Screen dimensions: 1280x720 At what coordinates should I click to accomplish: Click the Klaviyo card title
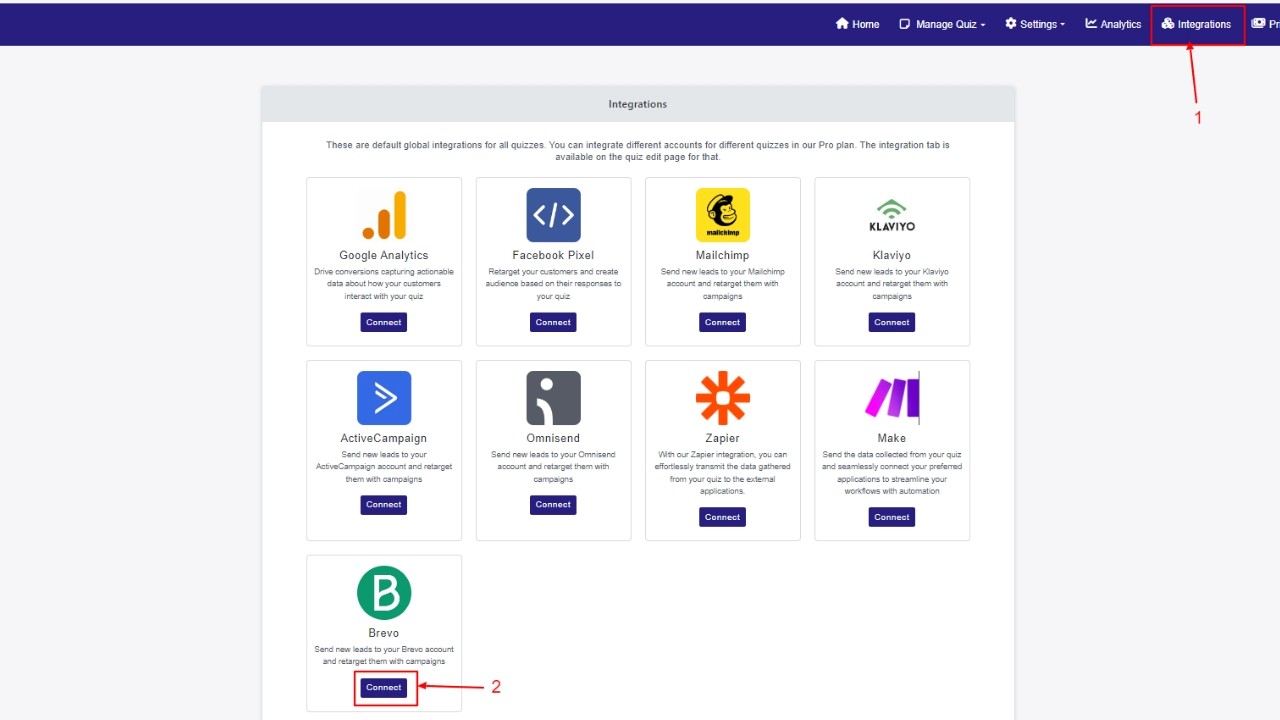tap(892, 256)
